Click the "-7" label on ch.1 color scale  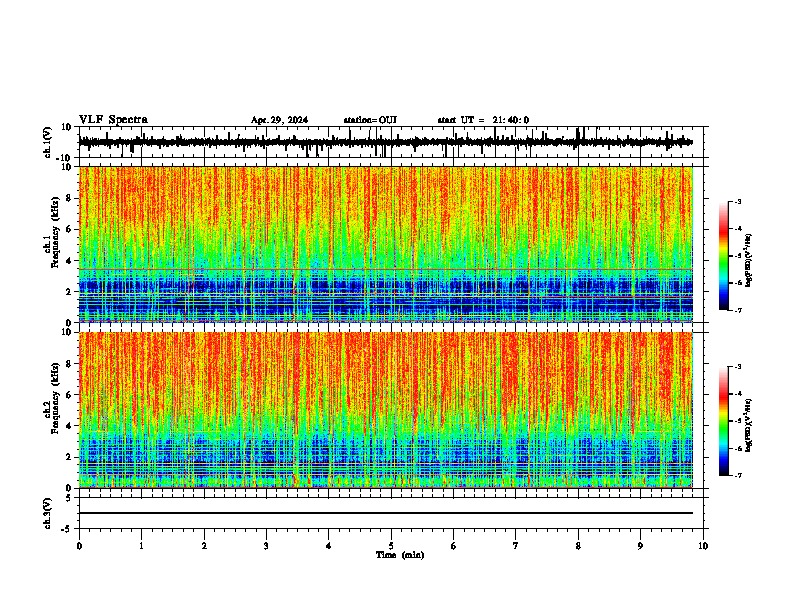click(737, 310)
